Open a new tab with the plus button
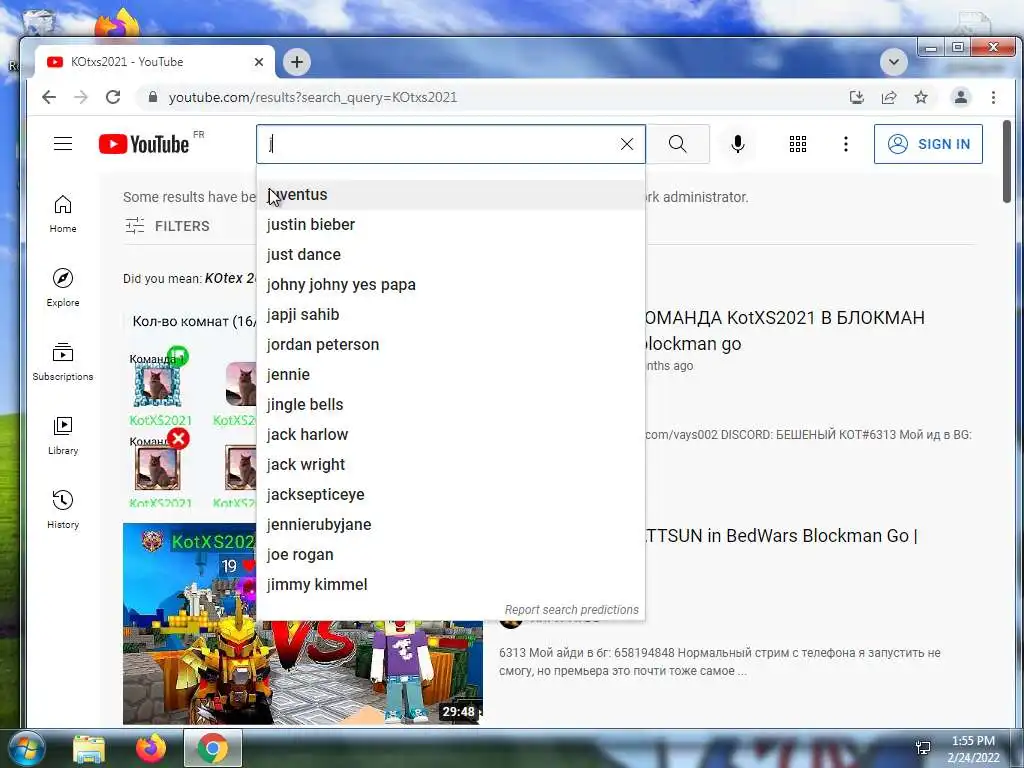Viewport: 1024px width, 768px height. 297,62
